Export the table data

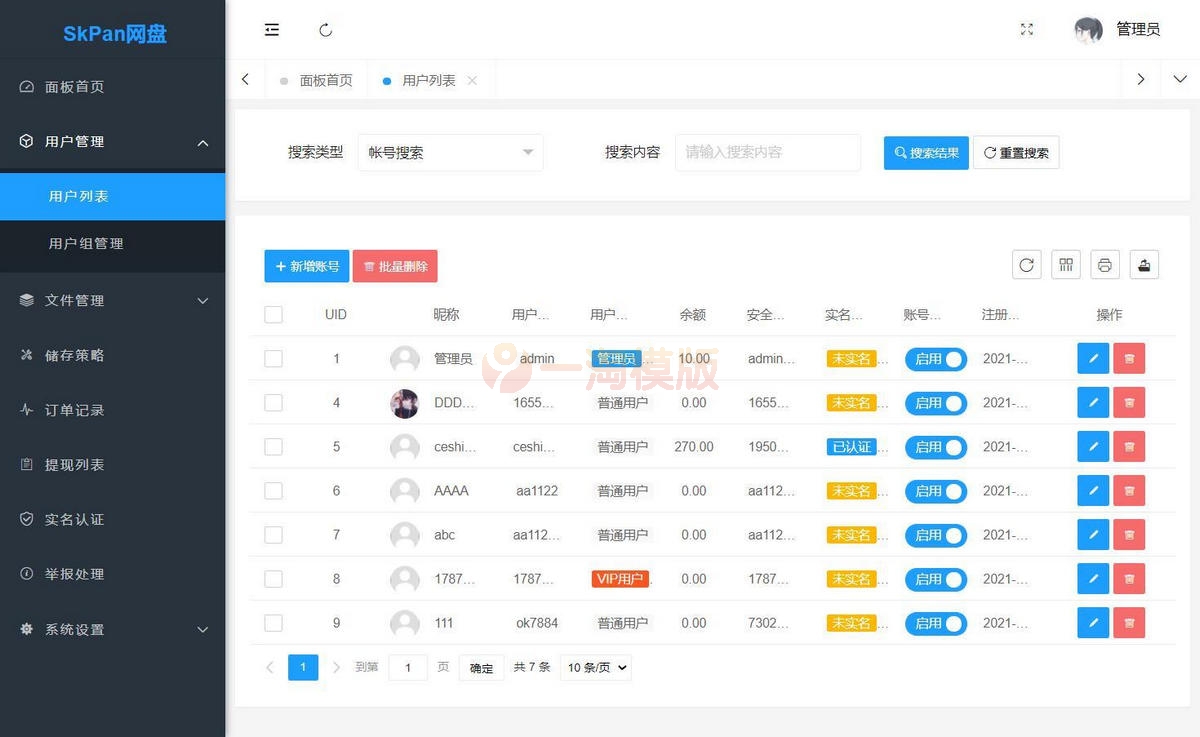point(1144,265)
